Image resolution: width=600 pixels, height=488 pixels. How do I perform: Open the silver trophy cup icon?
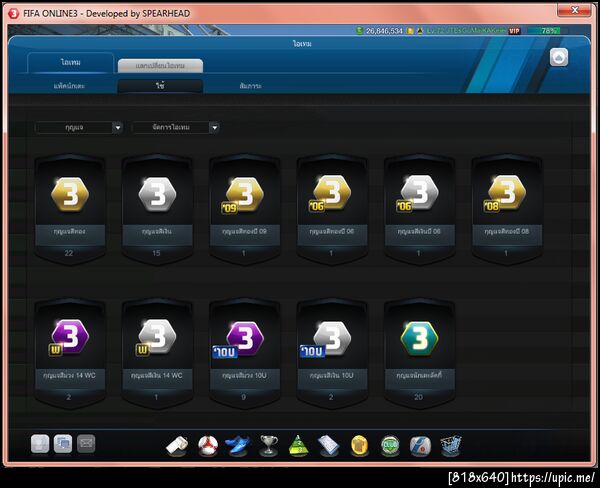pos(269,446)
